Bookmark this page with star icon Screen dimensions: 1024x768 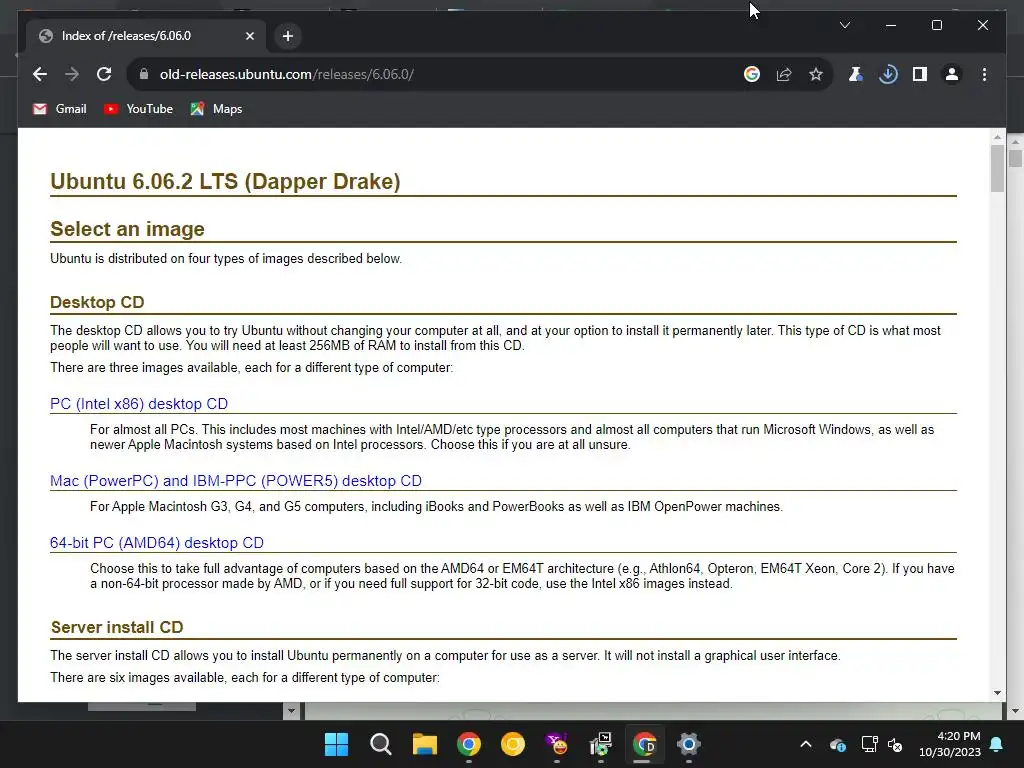816,74
